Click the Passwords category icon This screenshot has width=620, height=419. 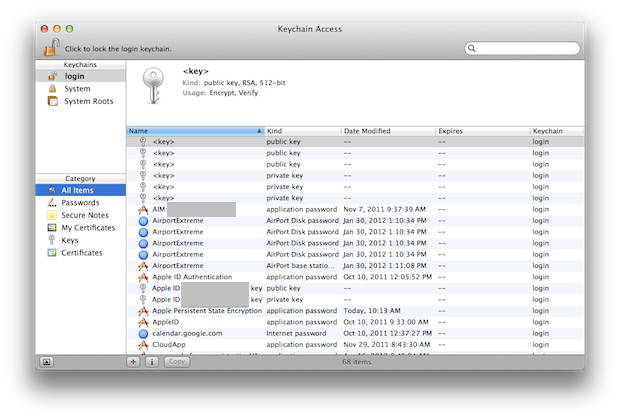pyautogui.click(x=52, y=202)
